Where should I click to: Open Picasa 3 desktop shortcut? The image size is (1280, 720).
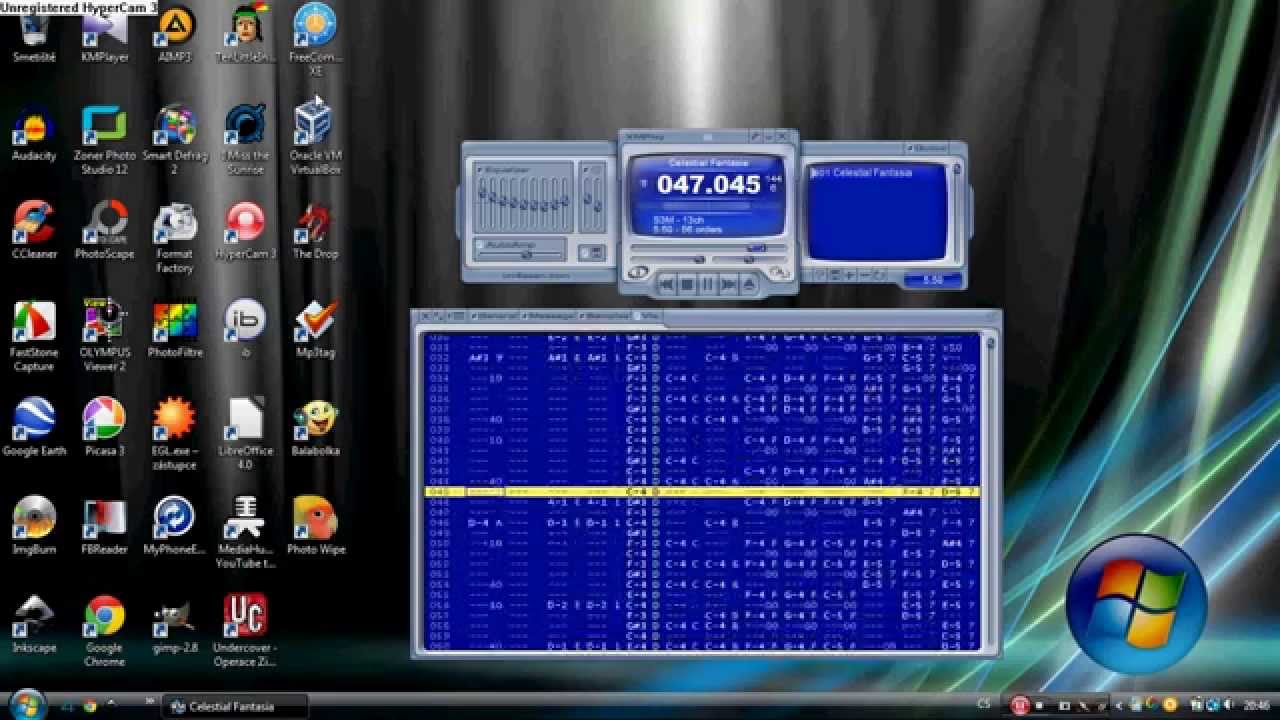pos(104,428)
